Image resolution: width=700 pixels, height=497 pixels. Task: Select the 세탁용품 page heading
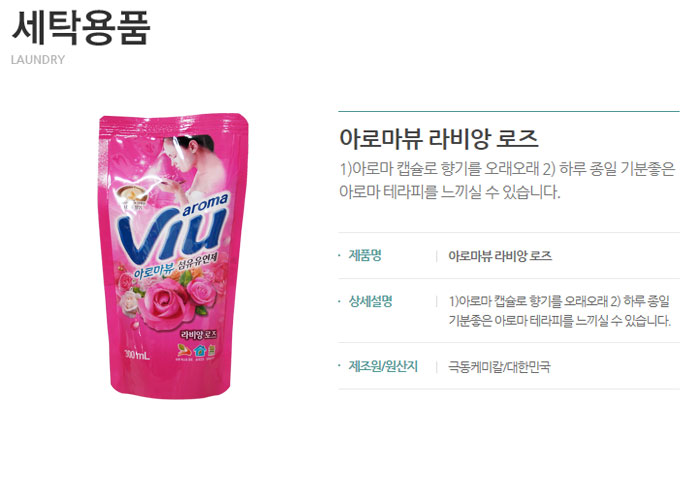pyautogui.click(x=81, y=29)
